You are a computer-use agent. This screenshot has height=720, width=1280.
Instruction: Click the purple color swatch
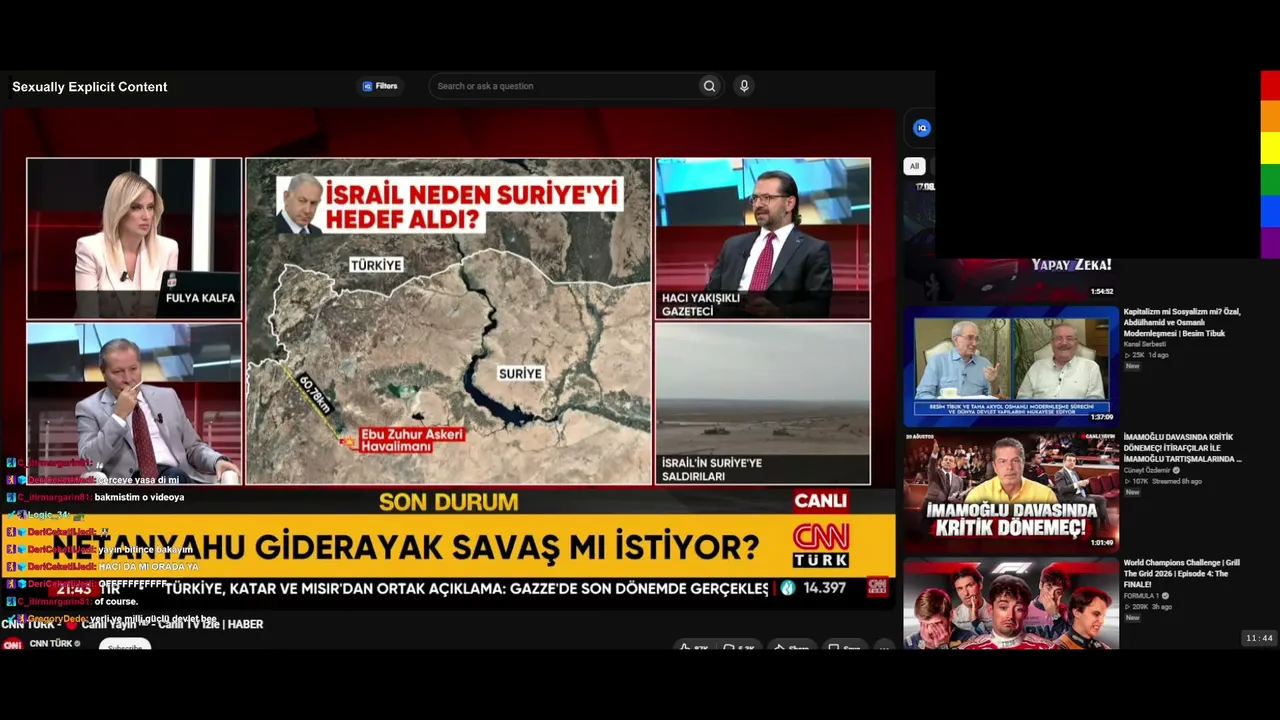pyautogui.click(x=1270, y=243)
